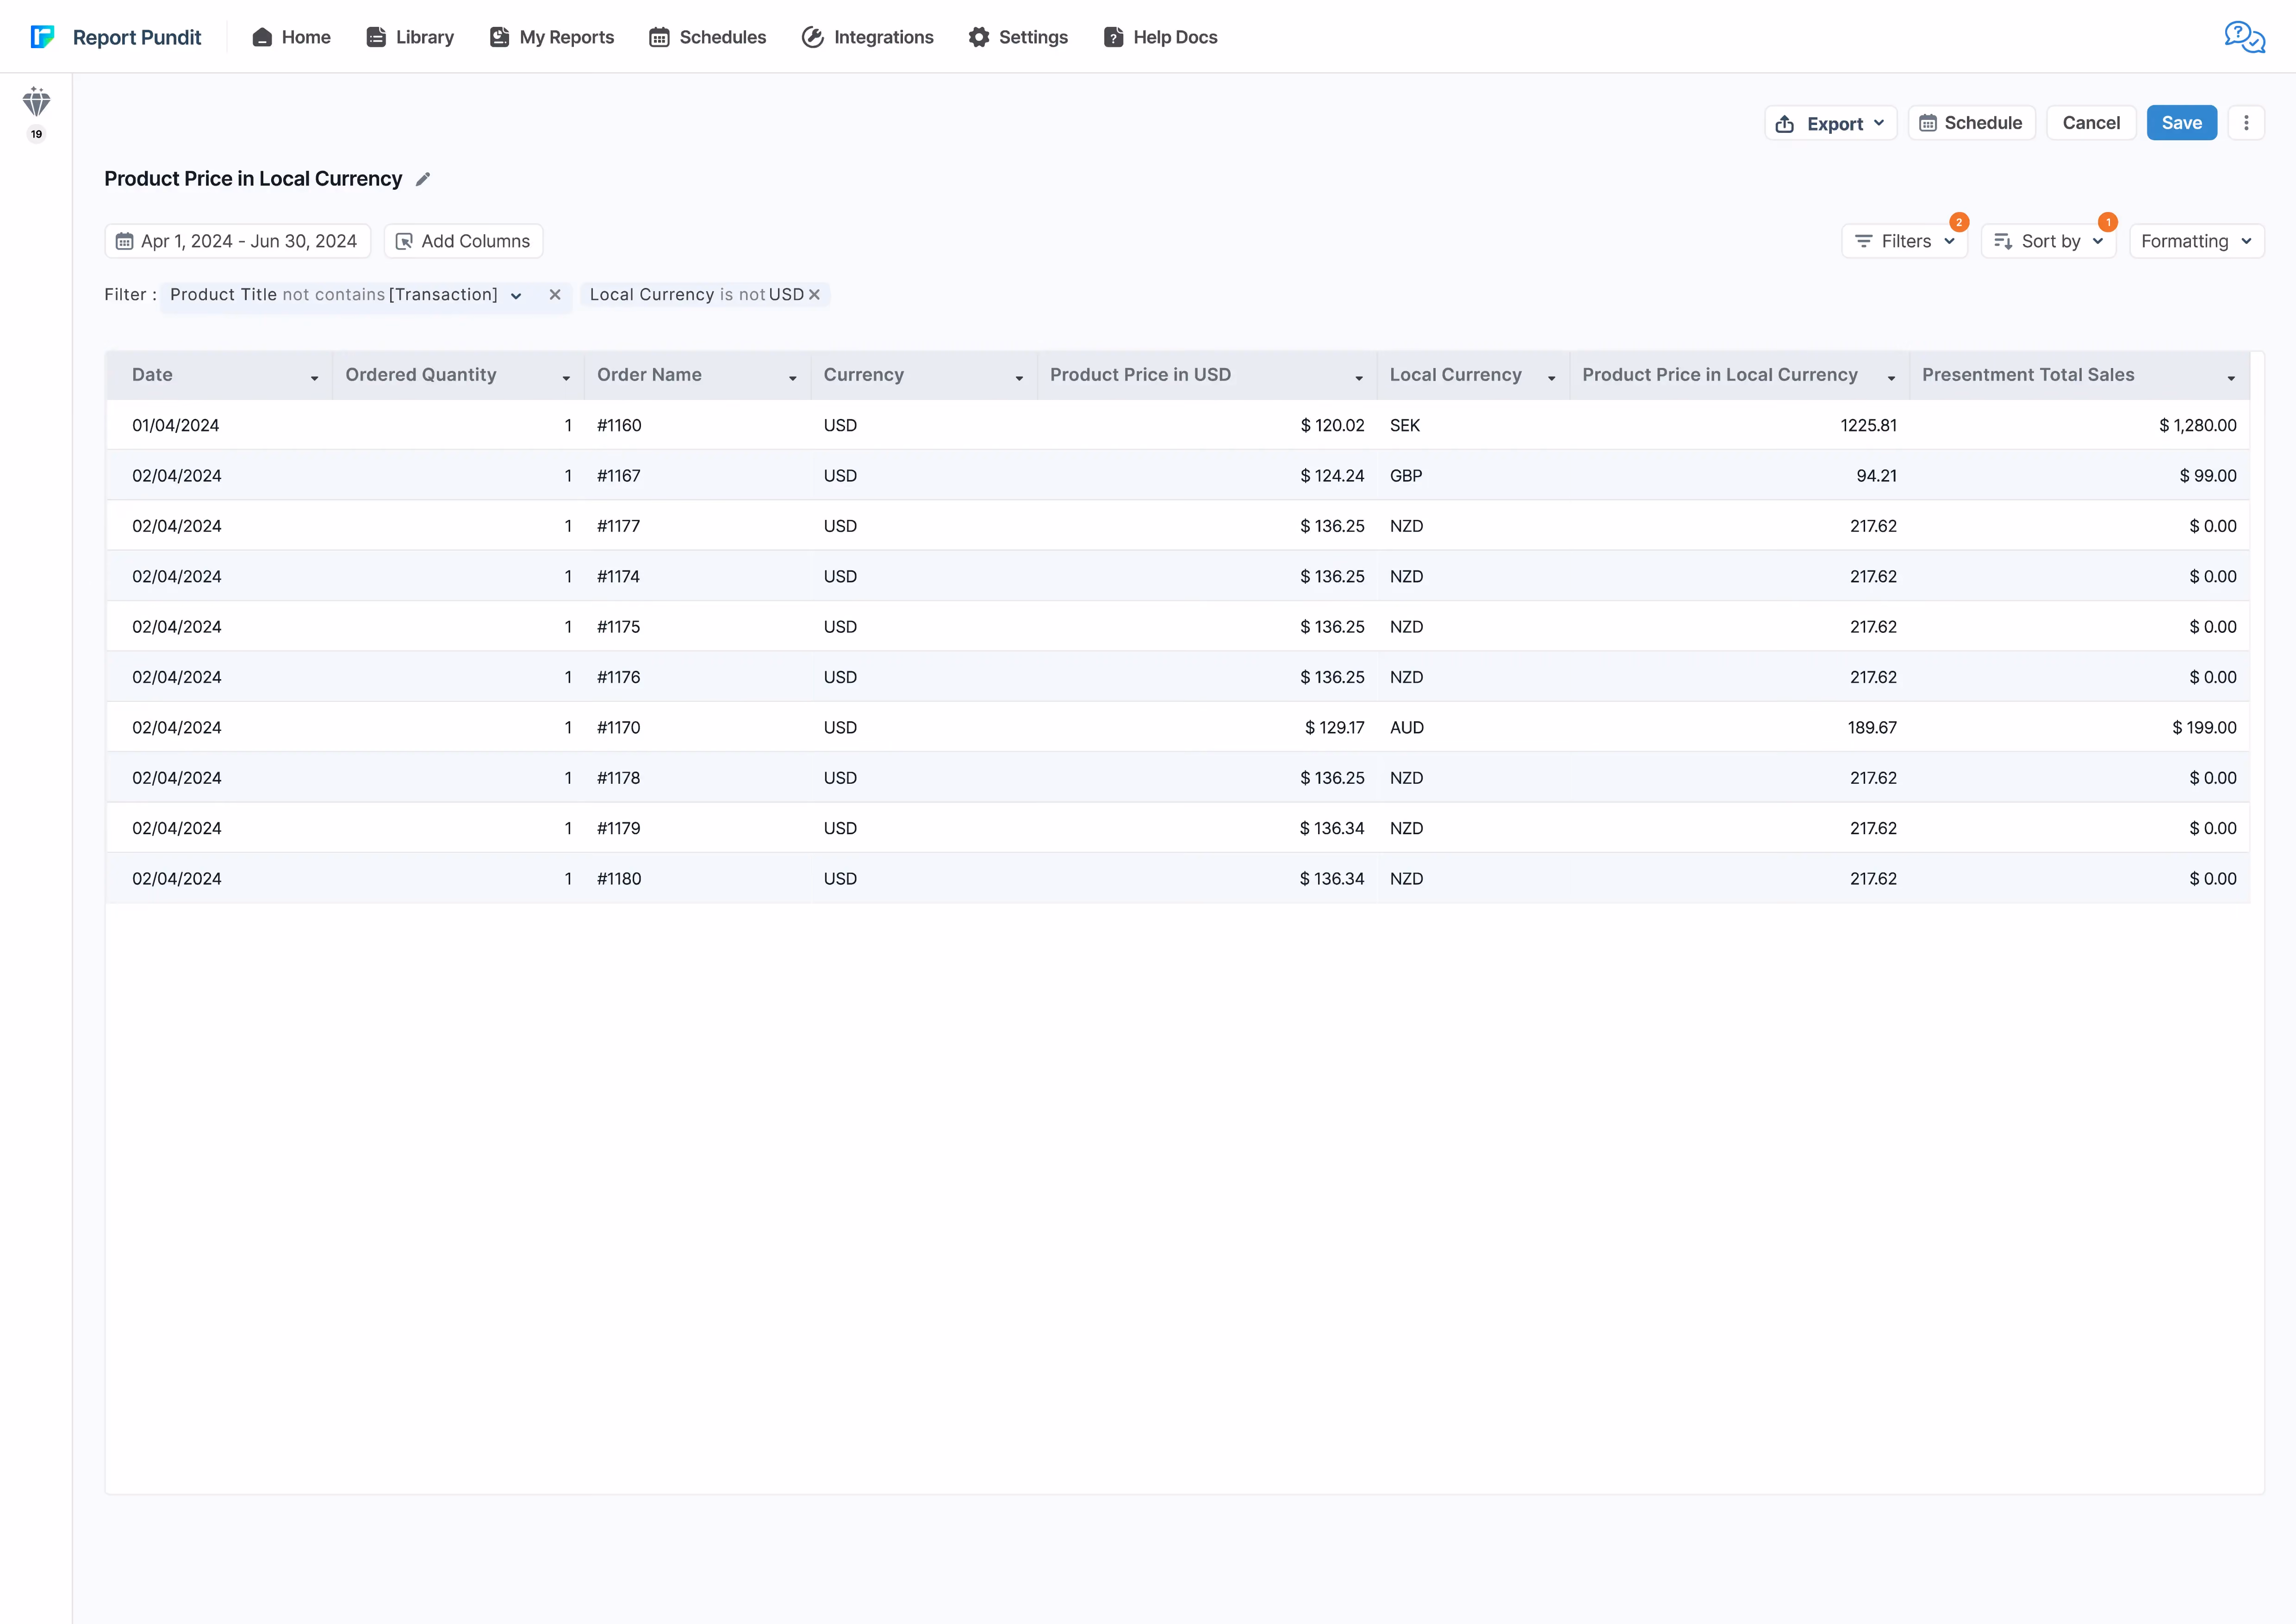The height and width of the screenshot is (1624, 2296).
Task: Open the Sort by dropdown
Action: pyautogui.click(x=2048, y=241)
